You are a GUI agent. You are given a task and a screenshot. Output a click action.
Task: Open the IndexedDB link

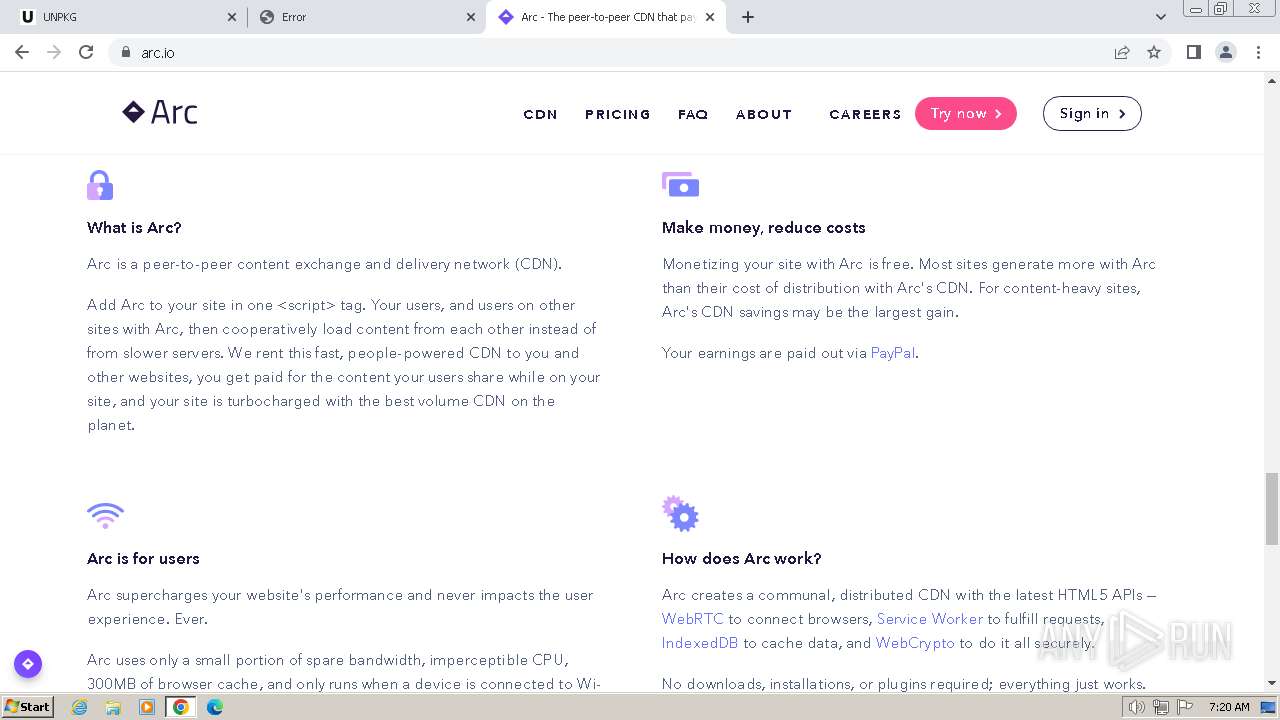(x=700, y=643)
